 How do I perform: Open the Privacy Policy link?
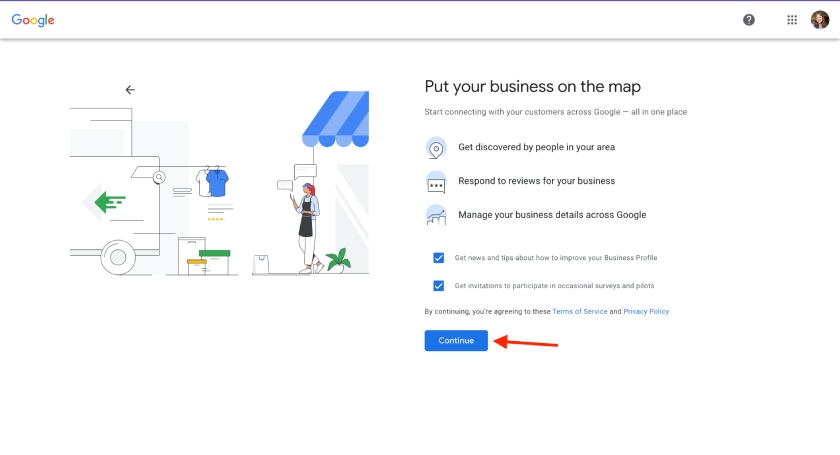tap(646, 312)
